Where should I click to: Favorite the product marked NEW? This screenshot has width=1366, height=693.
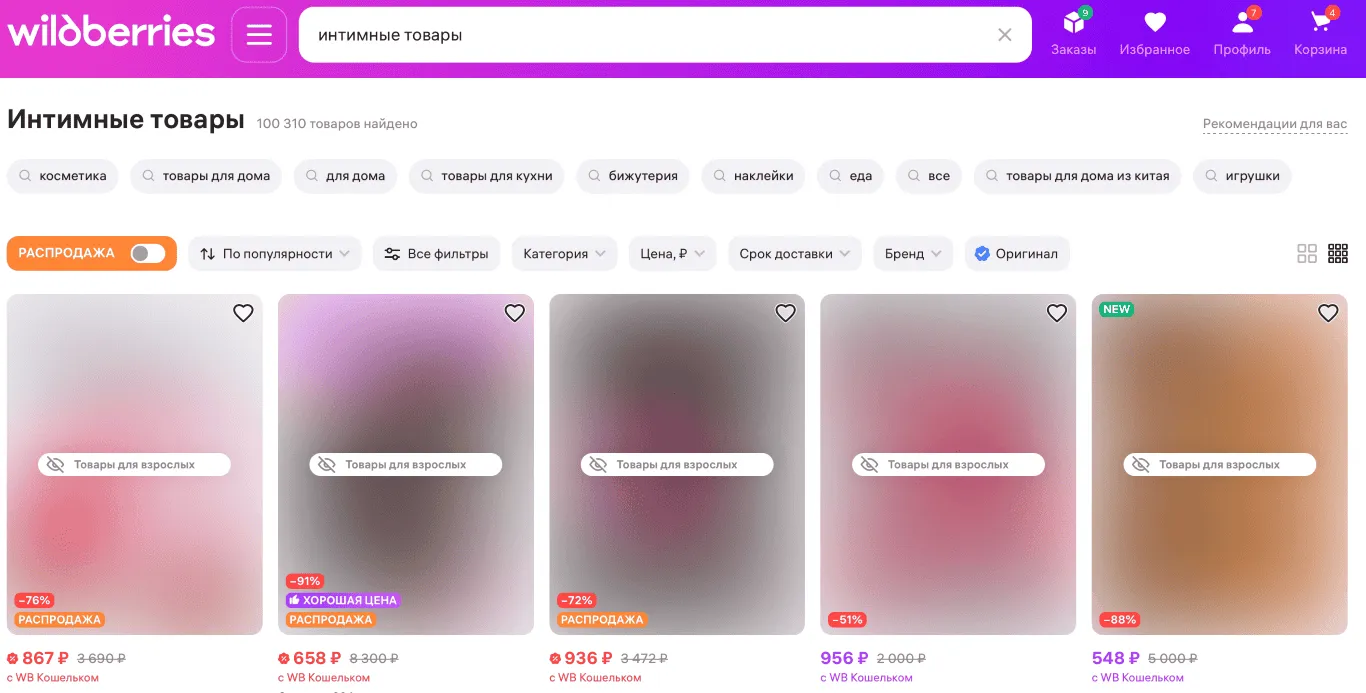coord(1328,313)
